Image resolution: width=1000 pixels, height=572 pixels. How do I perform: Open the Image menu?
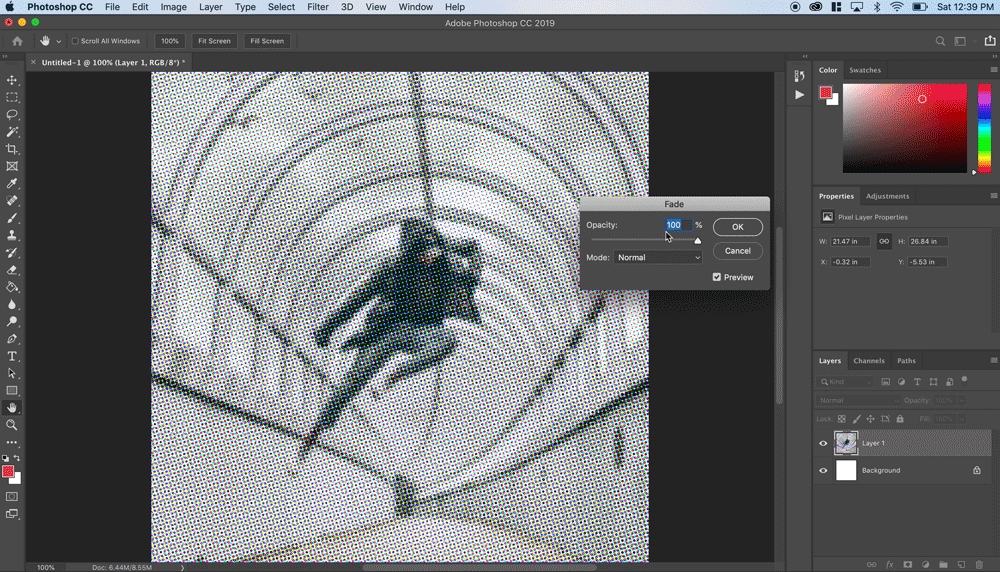point(173,7)
